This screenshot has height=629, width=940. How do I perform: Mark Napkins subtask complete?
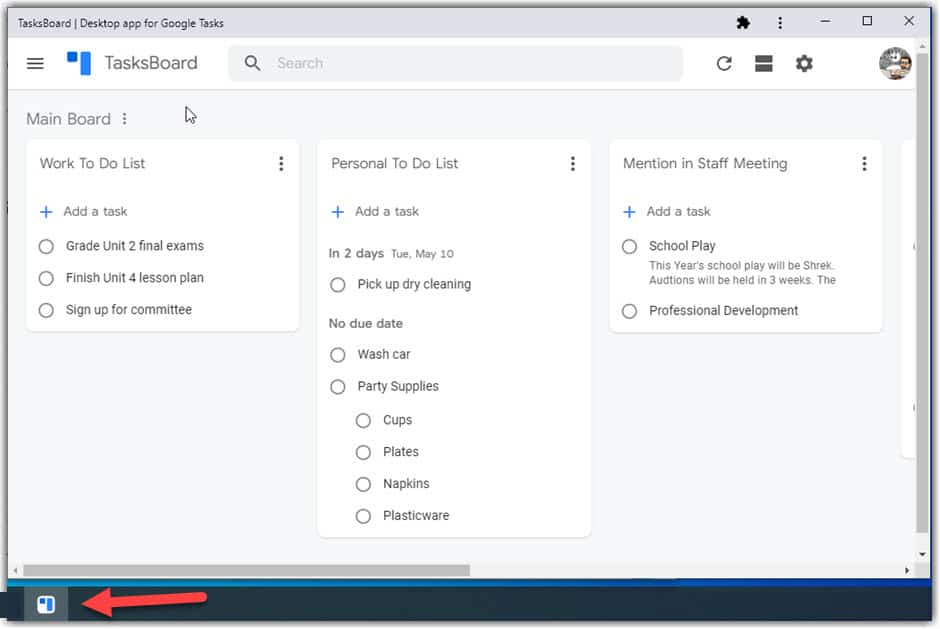click(x=363, y=484)
